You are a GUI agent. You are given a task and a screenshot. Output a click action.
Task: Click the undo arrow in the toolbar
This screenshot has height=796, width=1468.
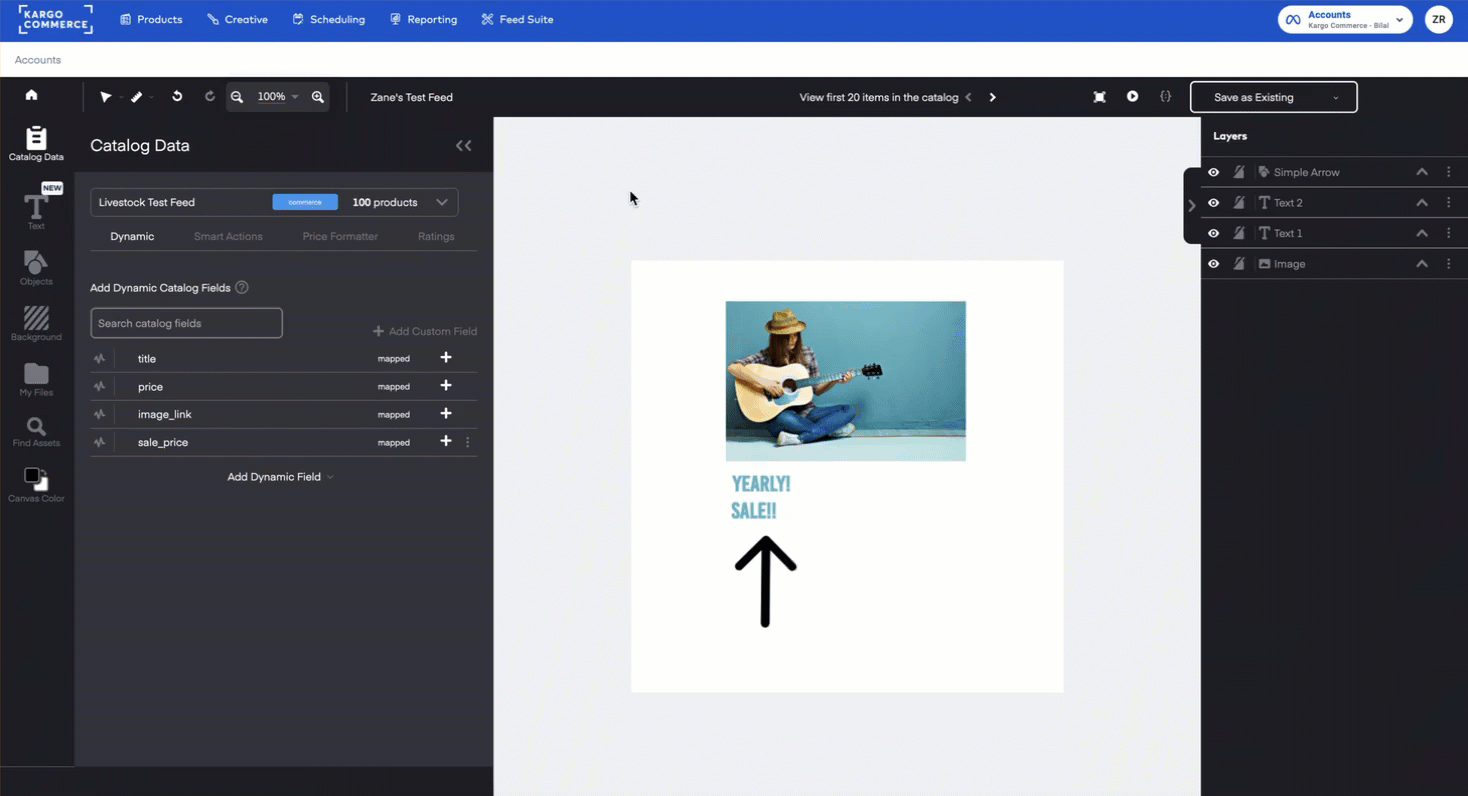(178, 96)
